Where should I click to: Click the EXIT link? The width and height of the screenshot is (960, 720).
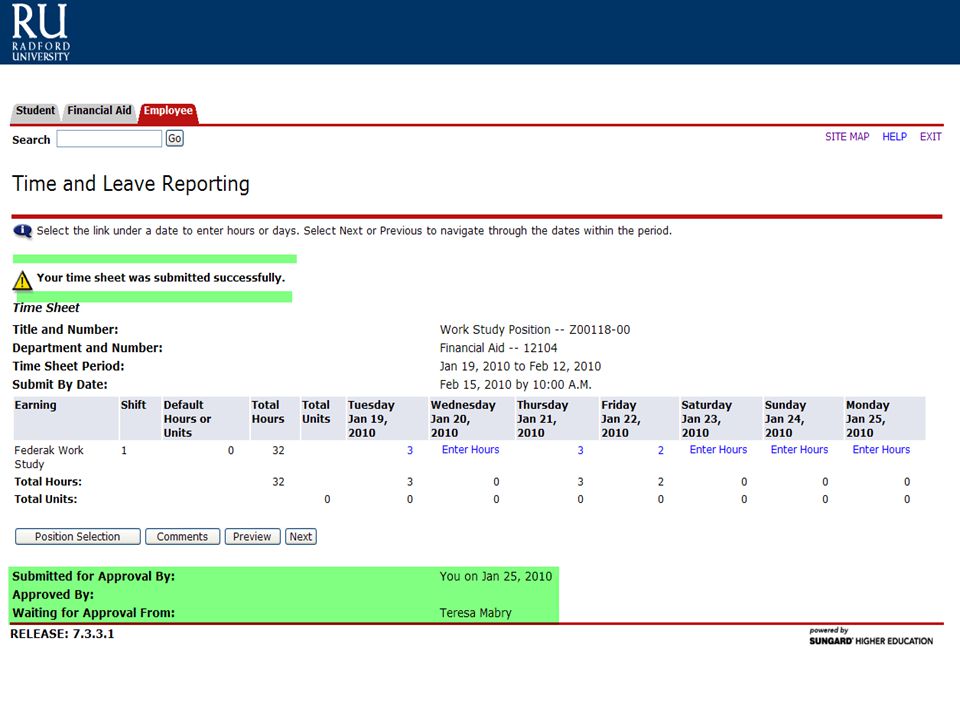pyautogui.click(x=930, y=137)
